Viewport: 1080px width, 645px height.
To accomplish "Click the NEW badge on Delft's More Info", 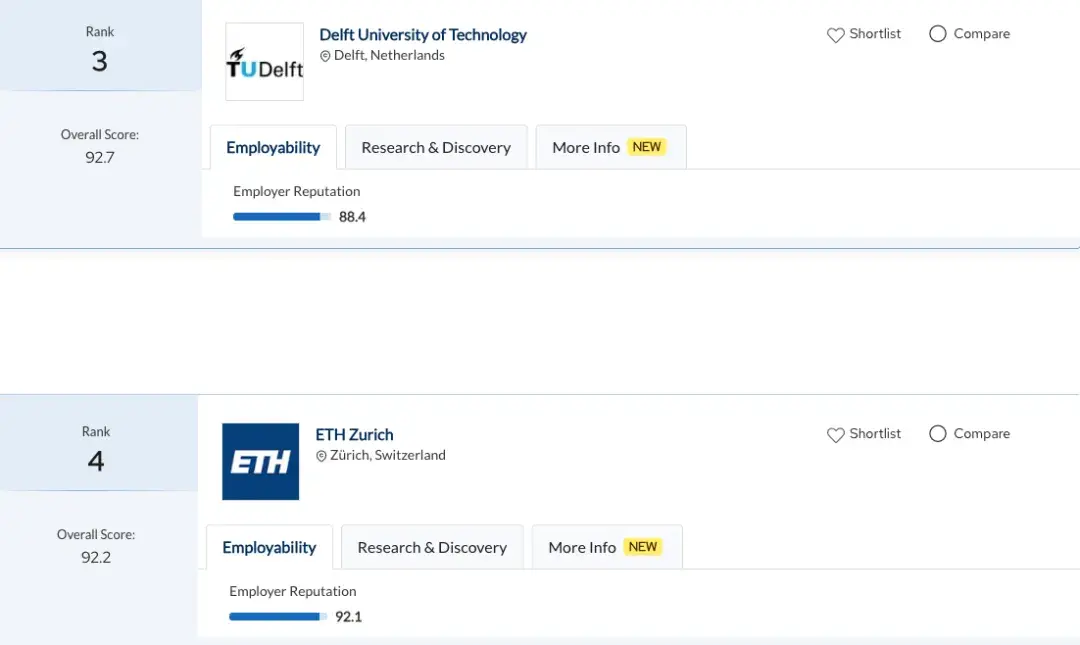I will [647, 147].
